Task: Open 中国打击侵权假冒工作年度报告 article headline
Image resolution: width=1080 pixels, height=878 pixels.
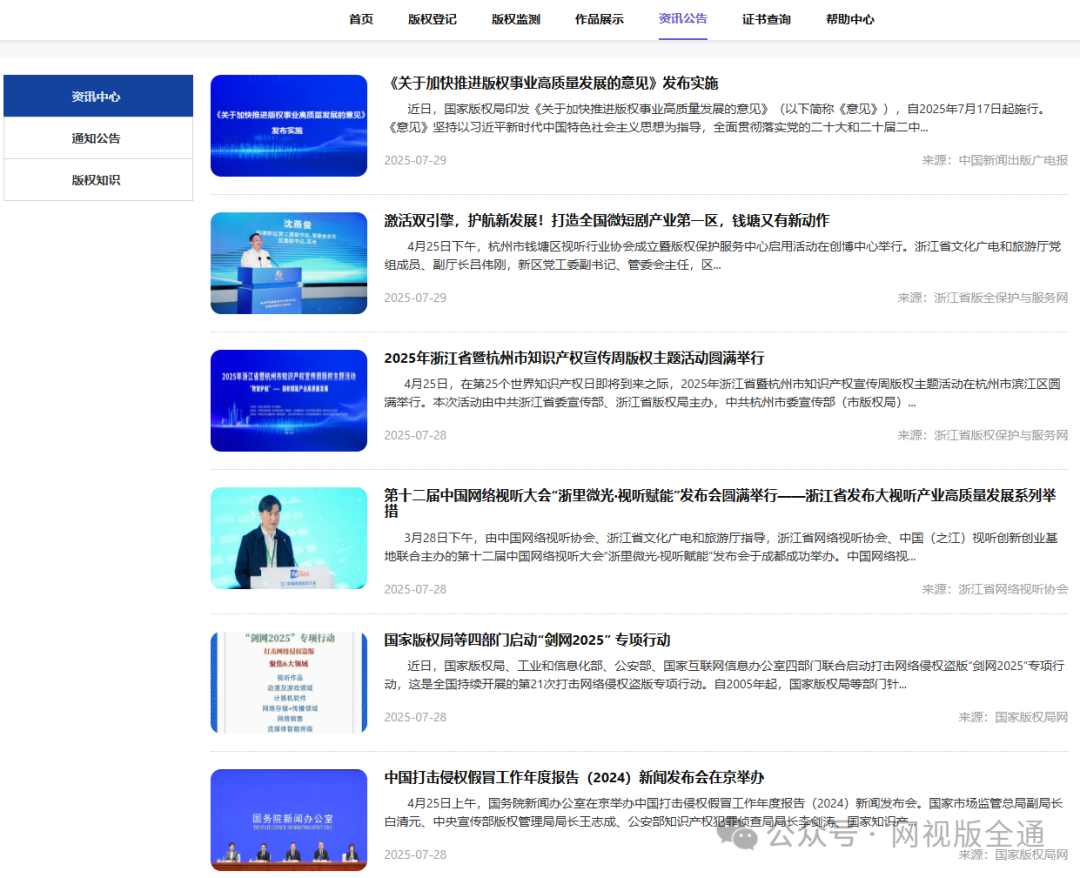Action: point(574,777)
